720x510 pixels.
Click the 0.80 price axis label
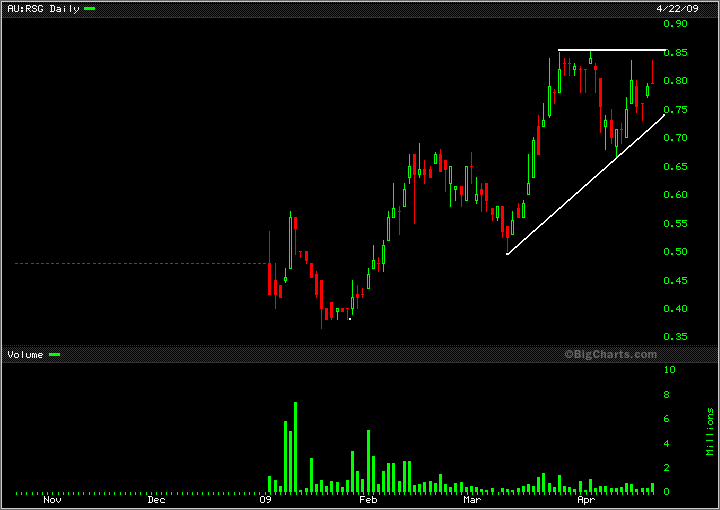pos(675,81)
